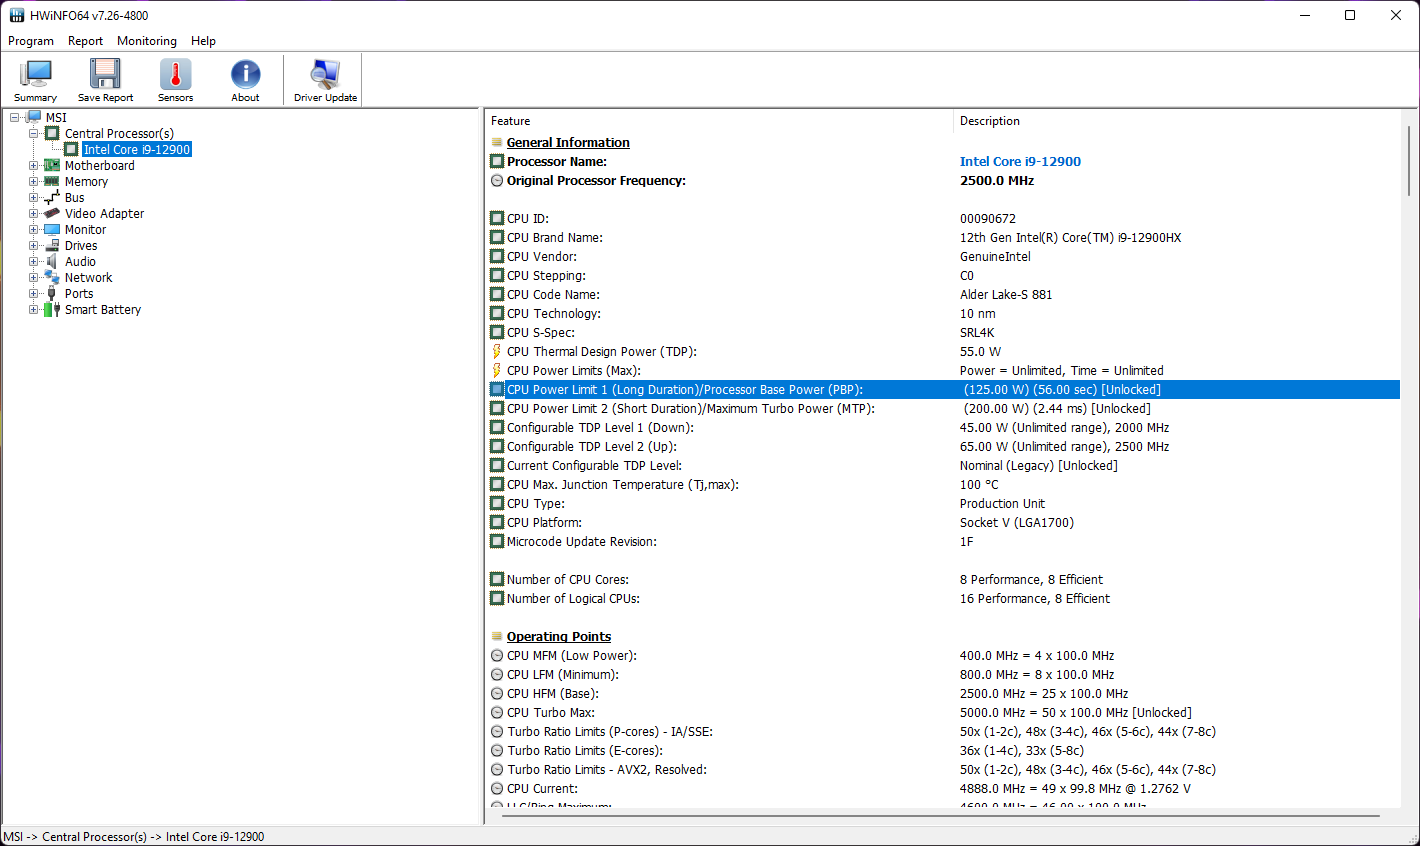Launch the Driver Update tool
The height and width of the screenshot is (846, 1420).
point(325,80)
